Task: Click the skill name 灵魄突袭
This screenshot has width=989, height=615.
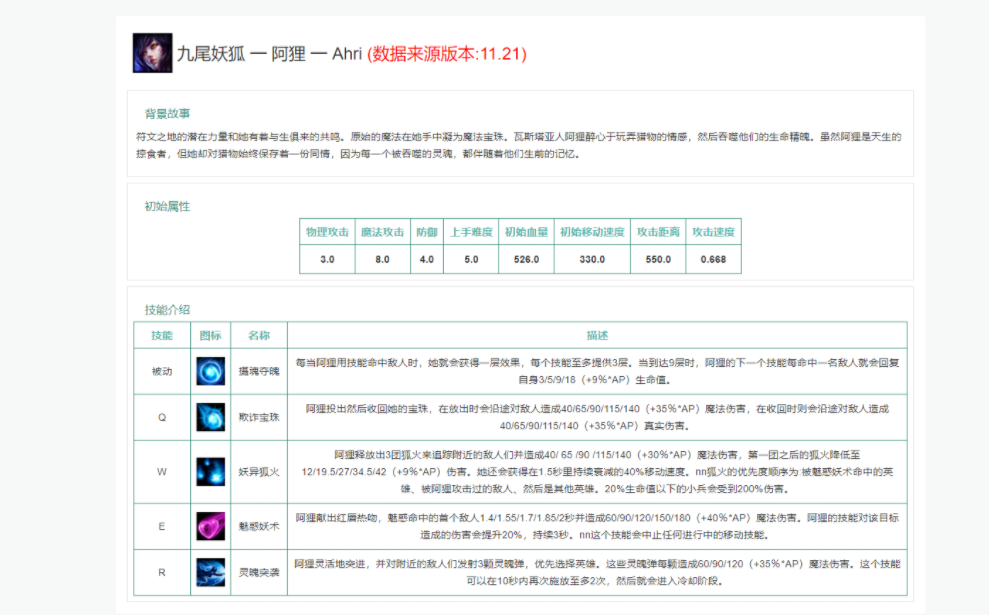Action: [x=259, y=573]
